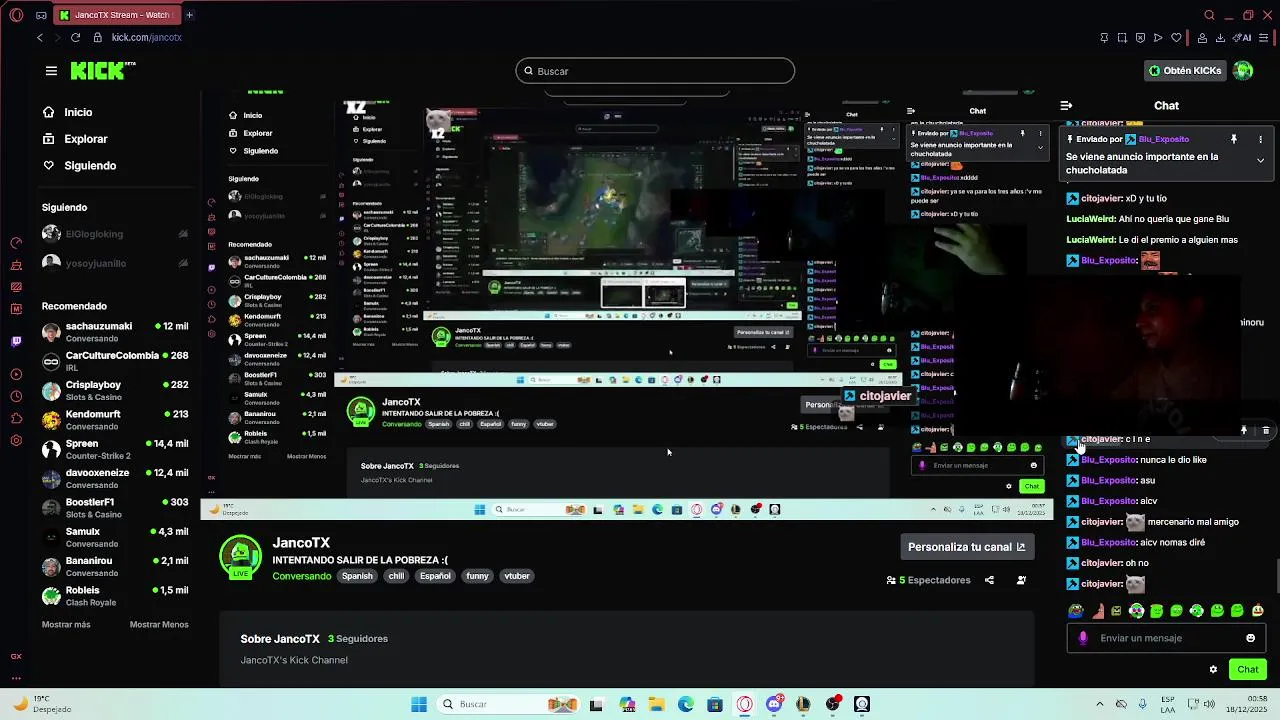This screenshot has width=1280, height=720.
Task: Open the Kick hamburger menu
Action: 51,71
